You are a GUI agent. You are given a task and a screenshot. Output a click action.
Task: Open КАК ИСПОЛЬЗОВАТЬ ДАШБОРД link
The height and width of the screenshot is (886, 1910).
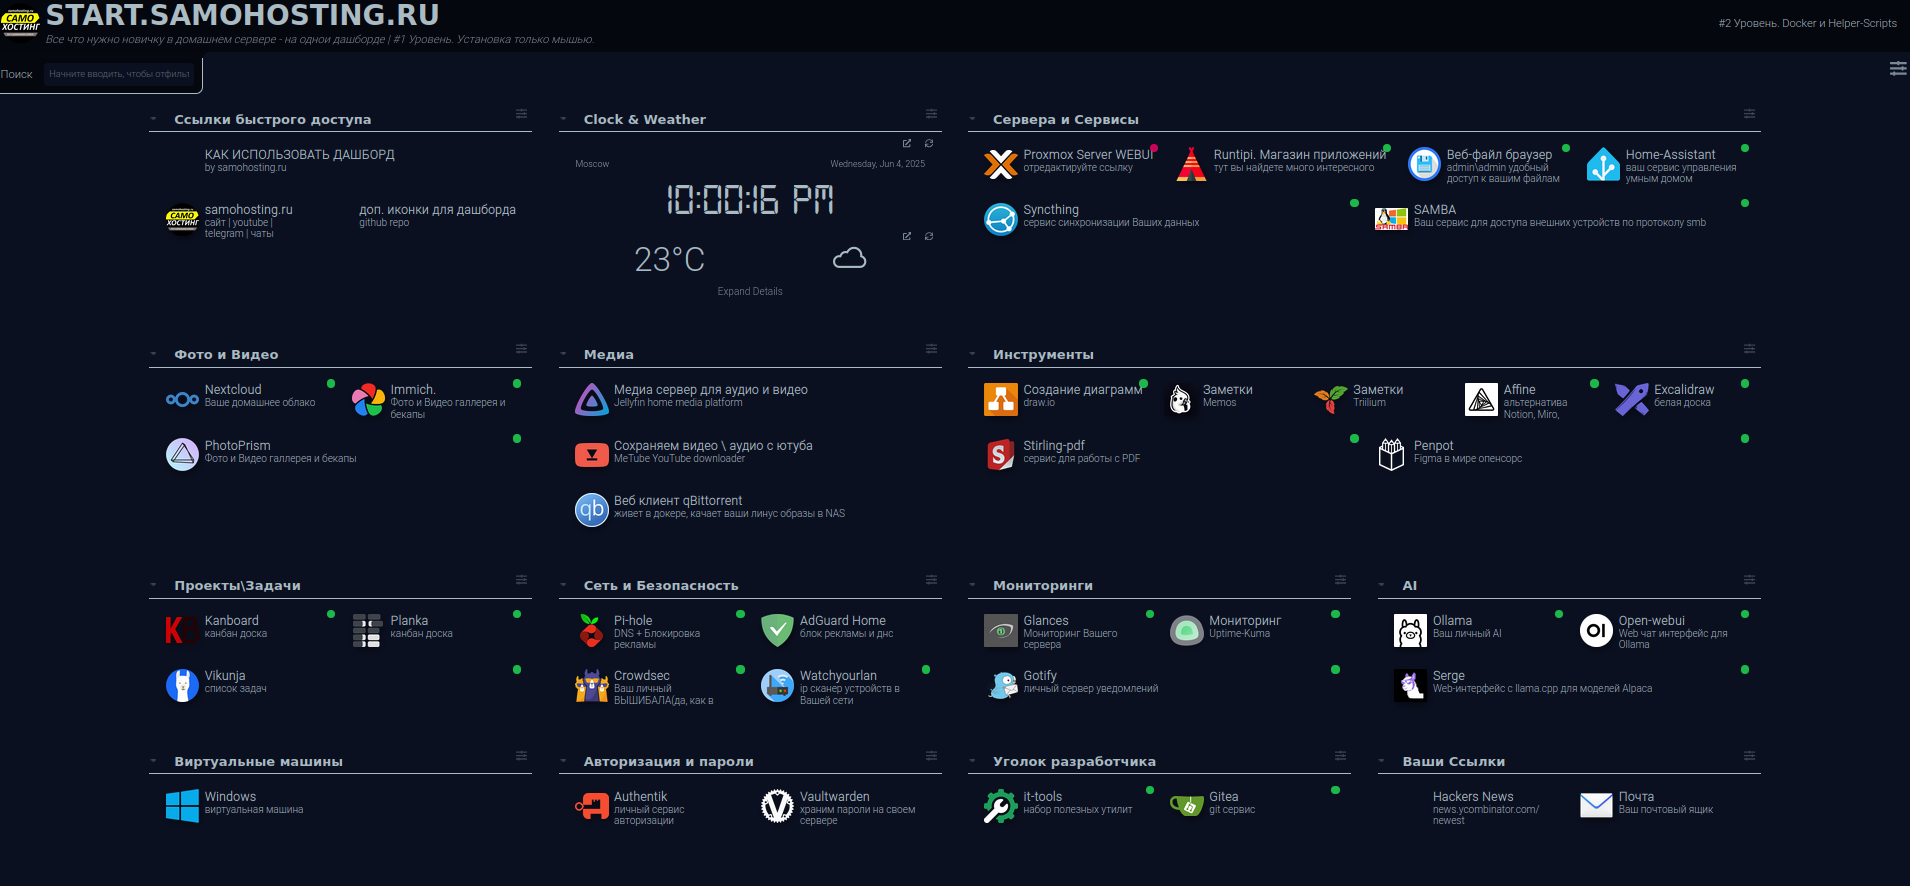click(300, 155)
